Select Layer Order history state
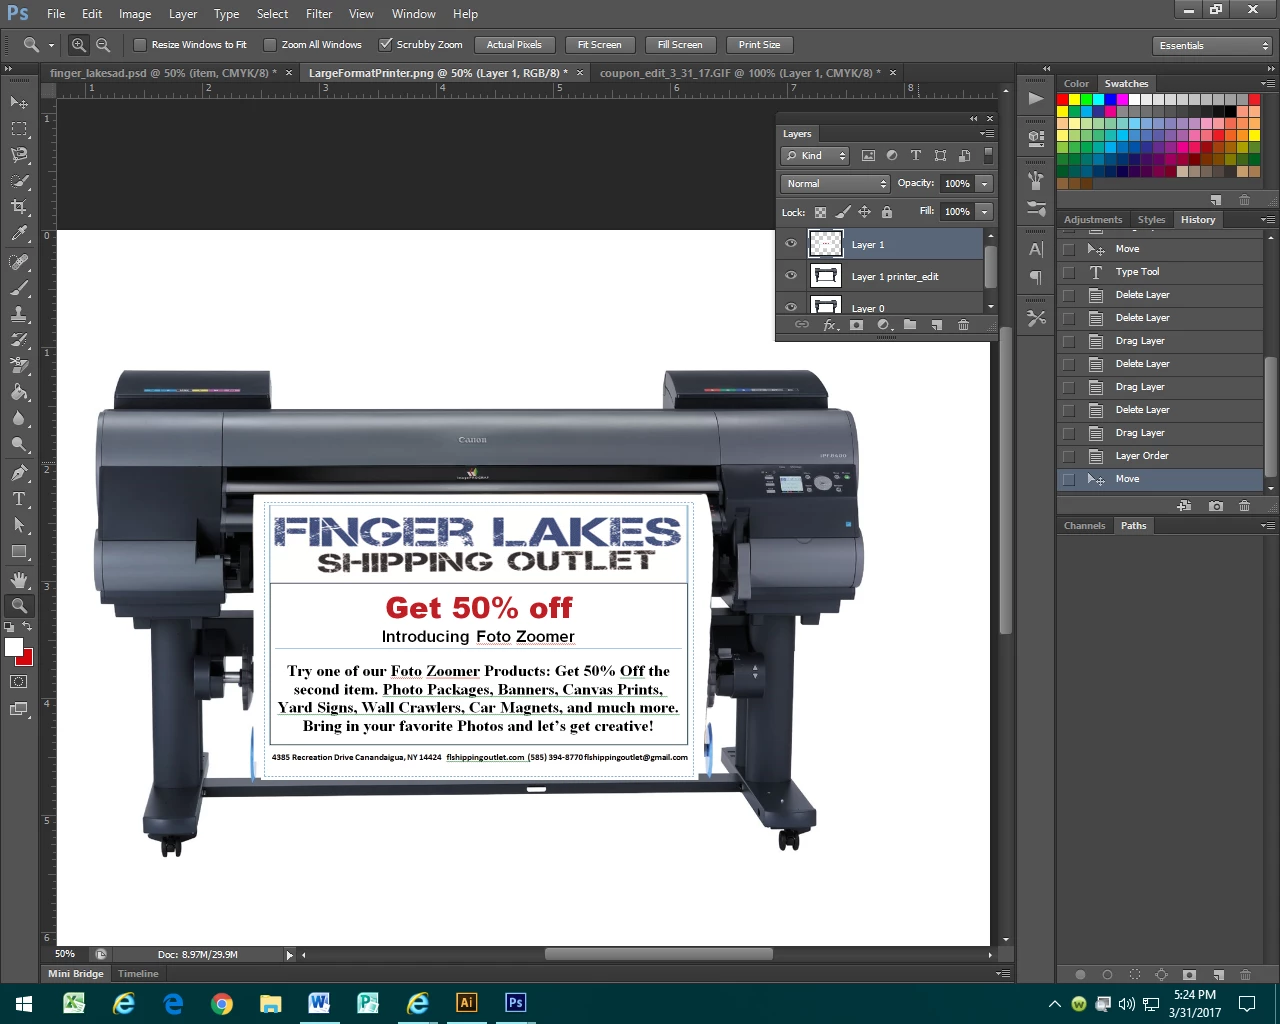The image size is (1280, 1024). pos(1160,455)
